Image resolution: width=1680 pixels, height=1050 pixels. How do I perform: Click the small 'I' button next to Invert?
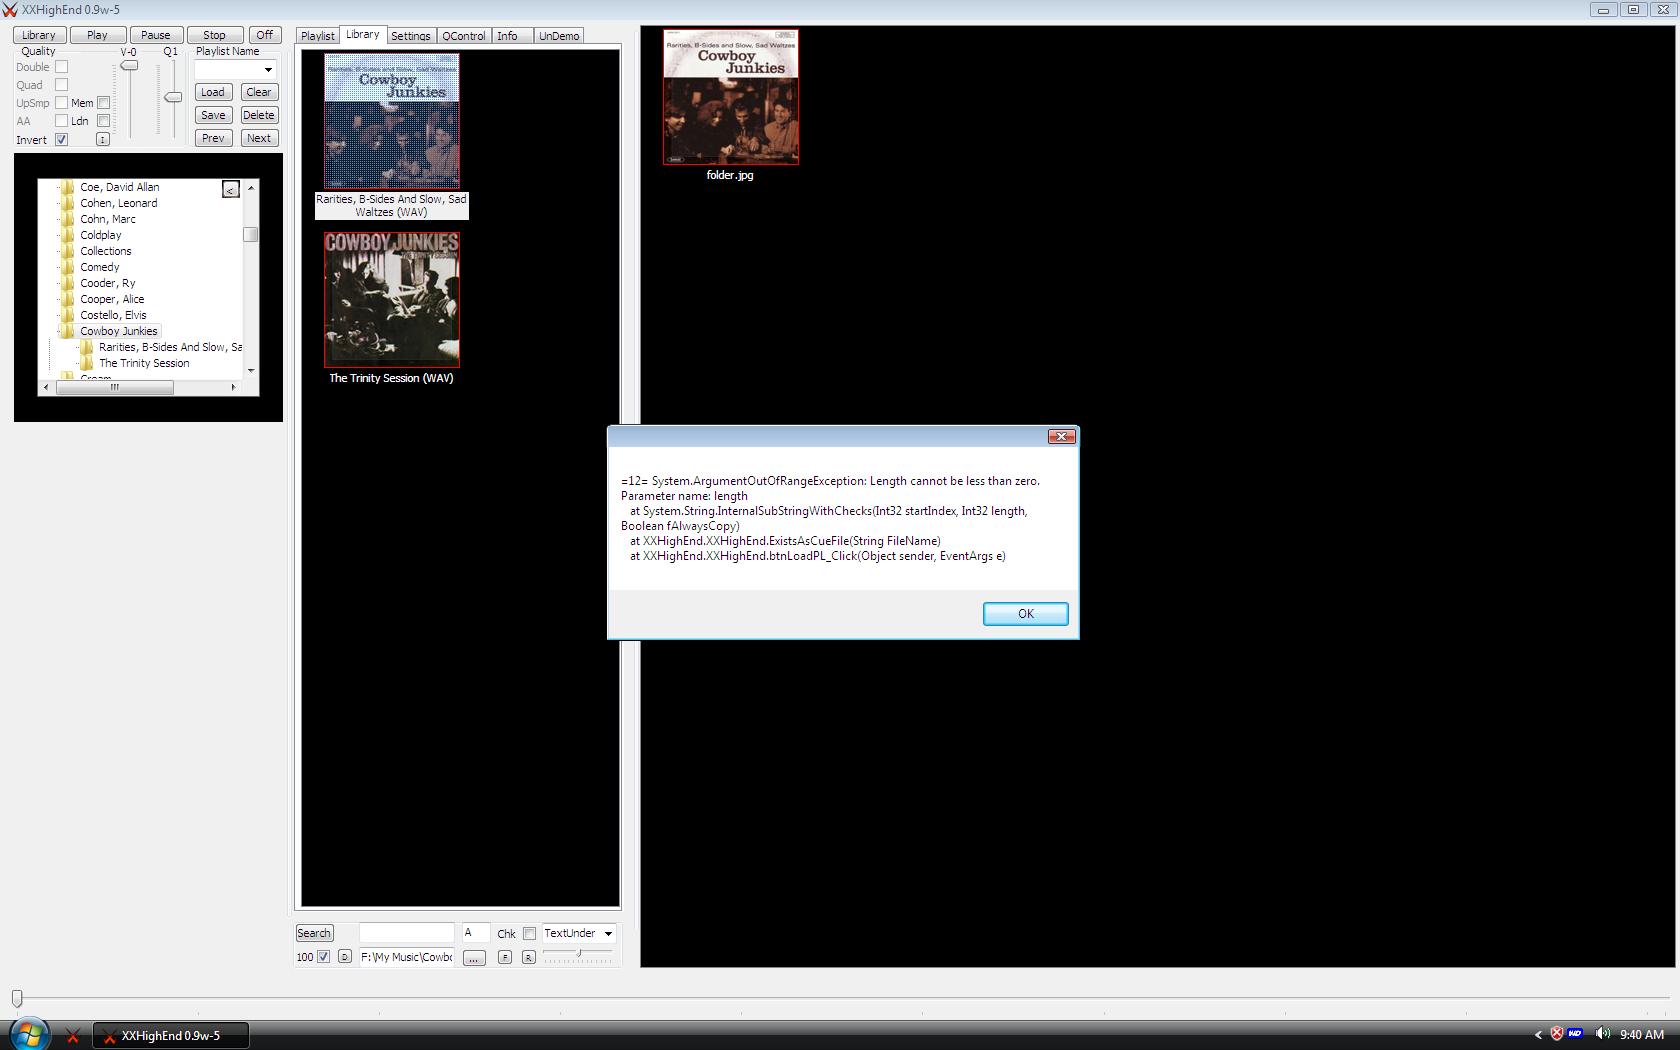[102, 139]
